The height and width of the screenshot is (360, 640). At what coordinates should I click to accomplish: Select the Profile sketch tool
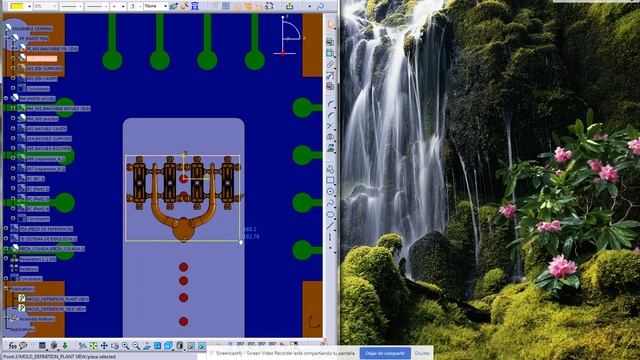(x=330, y=169)
